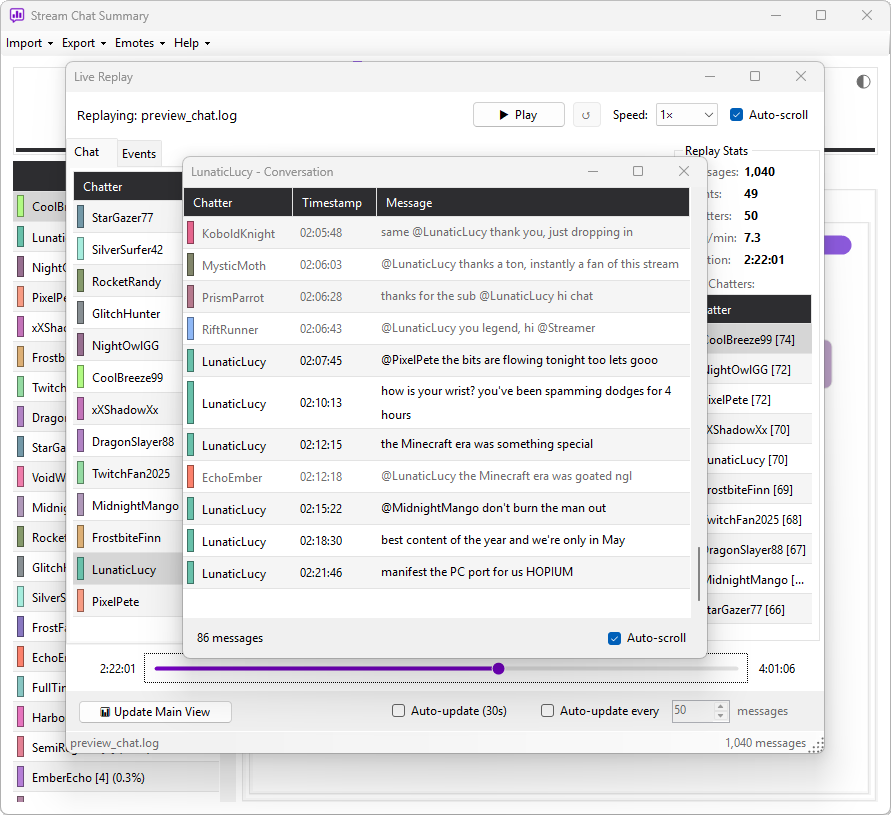The width and height of the screenshot is (891, 815).
Task: Toggle the dark/light theme icon
Action: [x=863, y=82]
